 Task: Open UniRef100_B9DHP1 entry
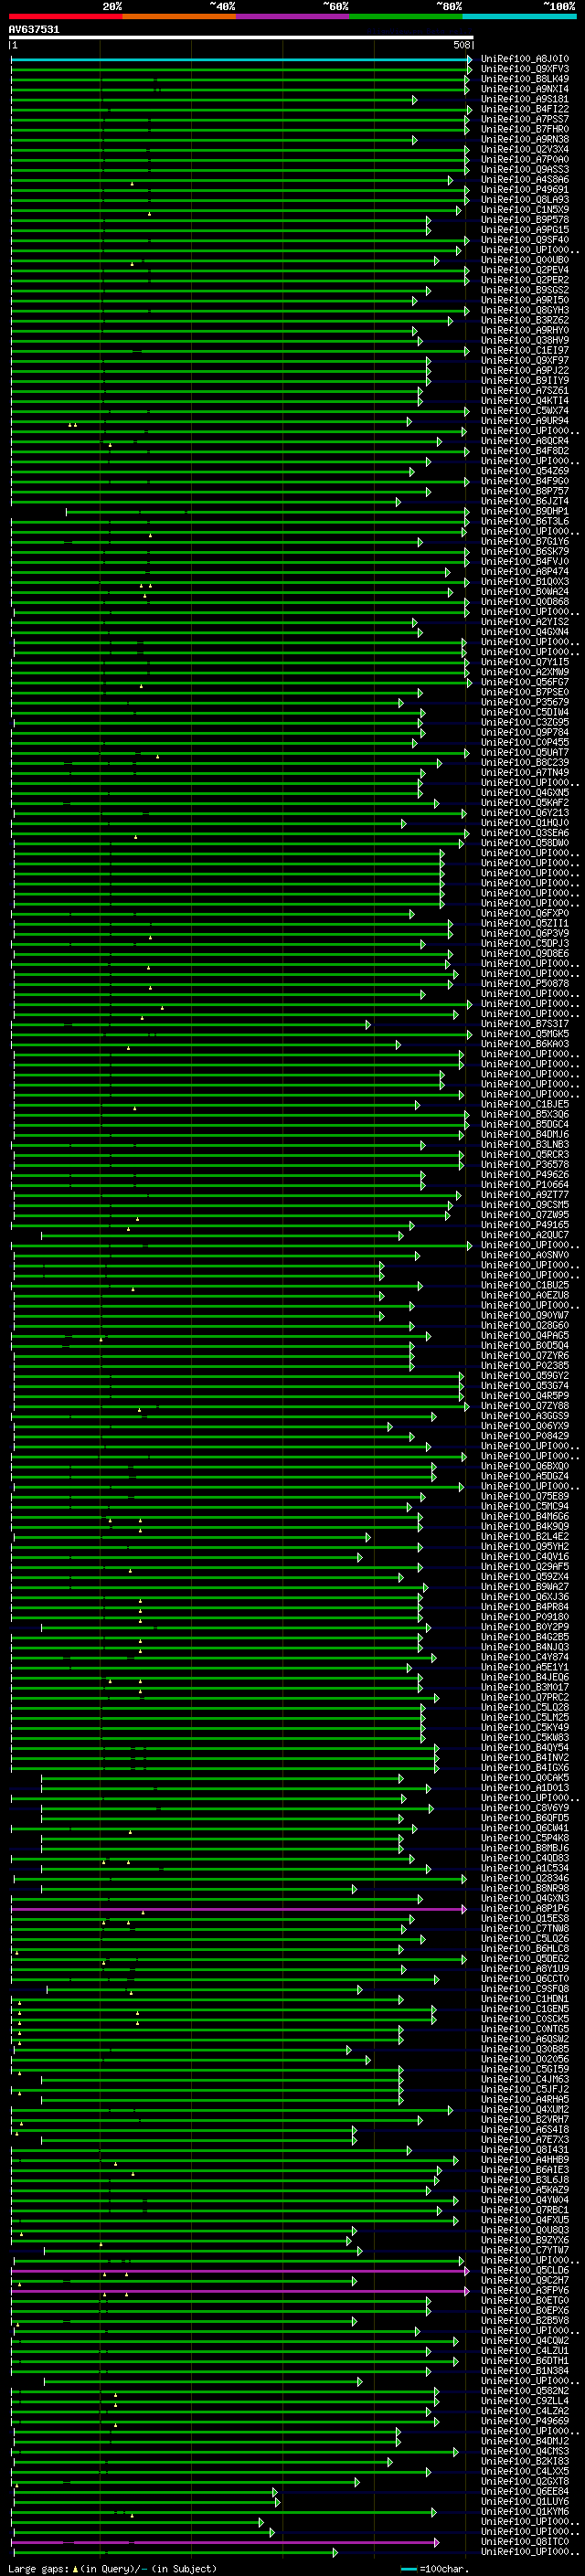[525, 511]
